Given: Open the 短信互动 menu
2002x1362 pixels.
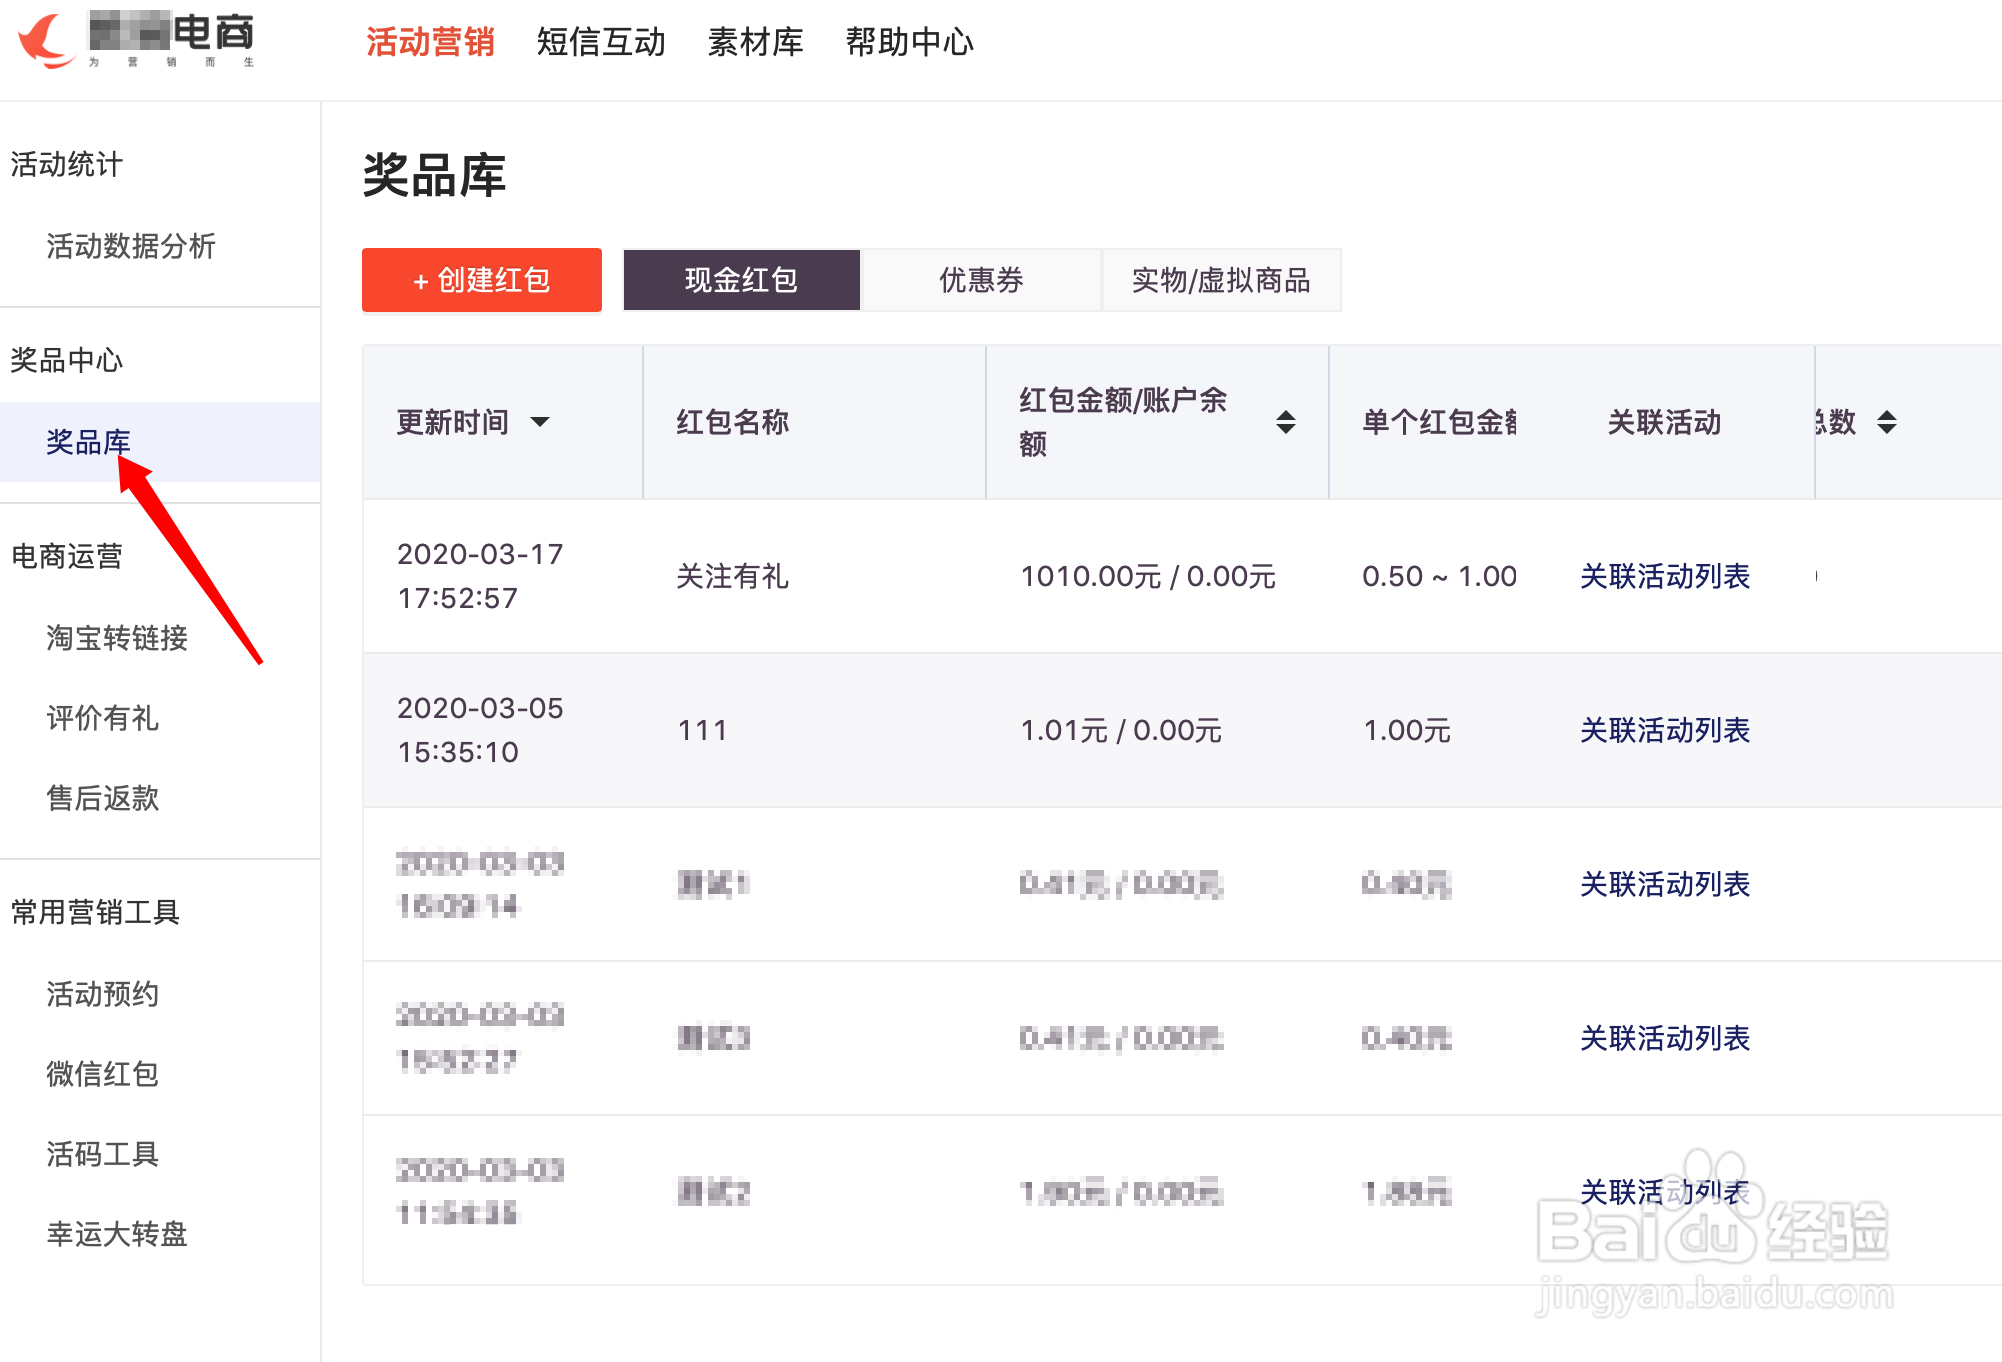Looking at the screenshot, I should [601, 41].
